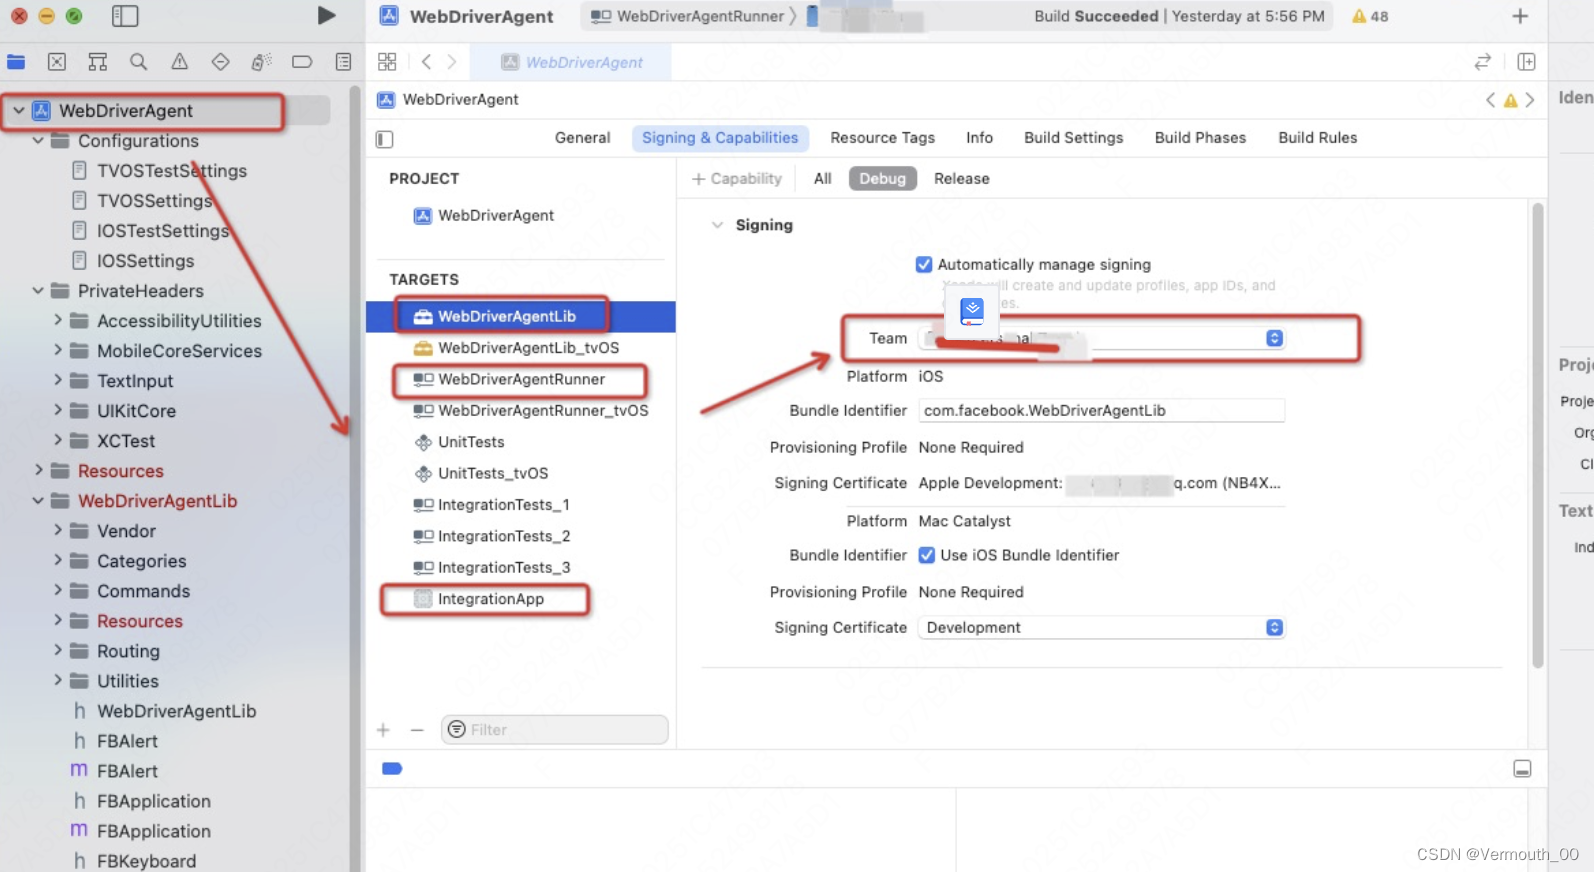Open the related items grid menu
The width and height of the screenshot is (1594, 872).
point(387,62)
